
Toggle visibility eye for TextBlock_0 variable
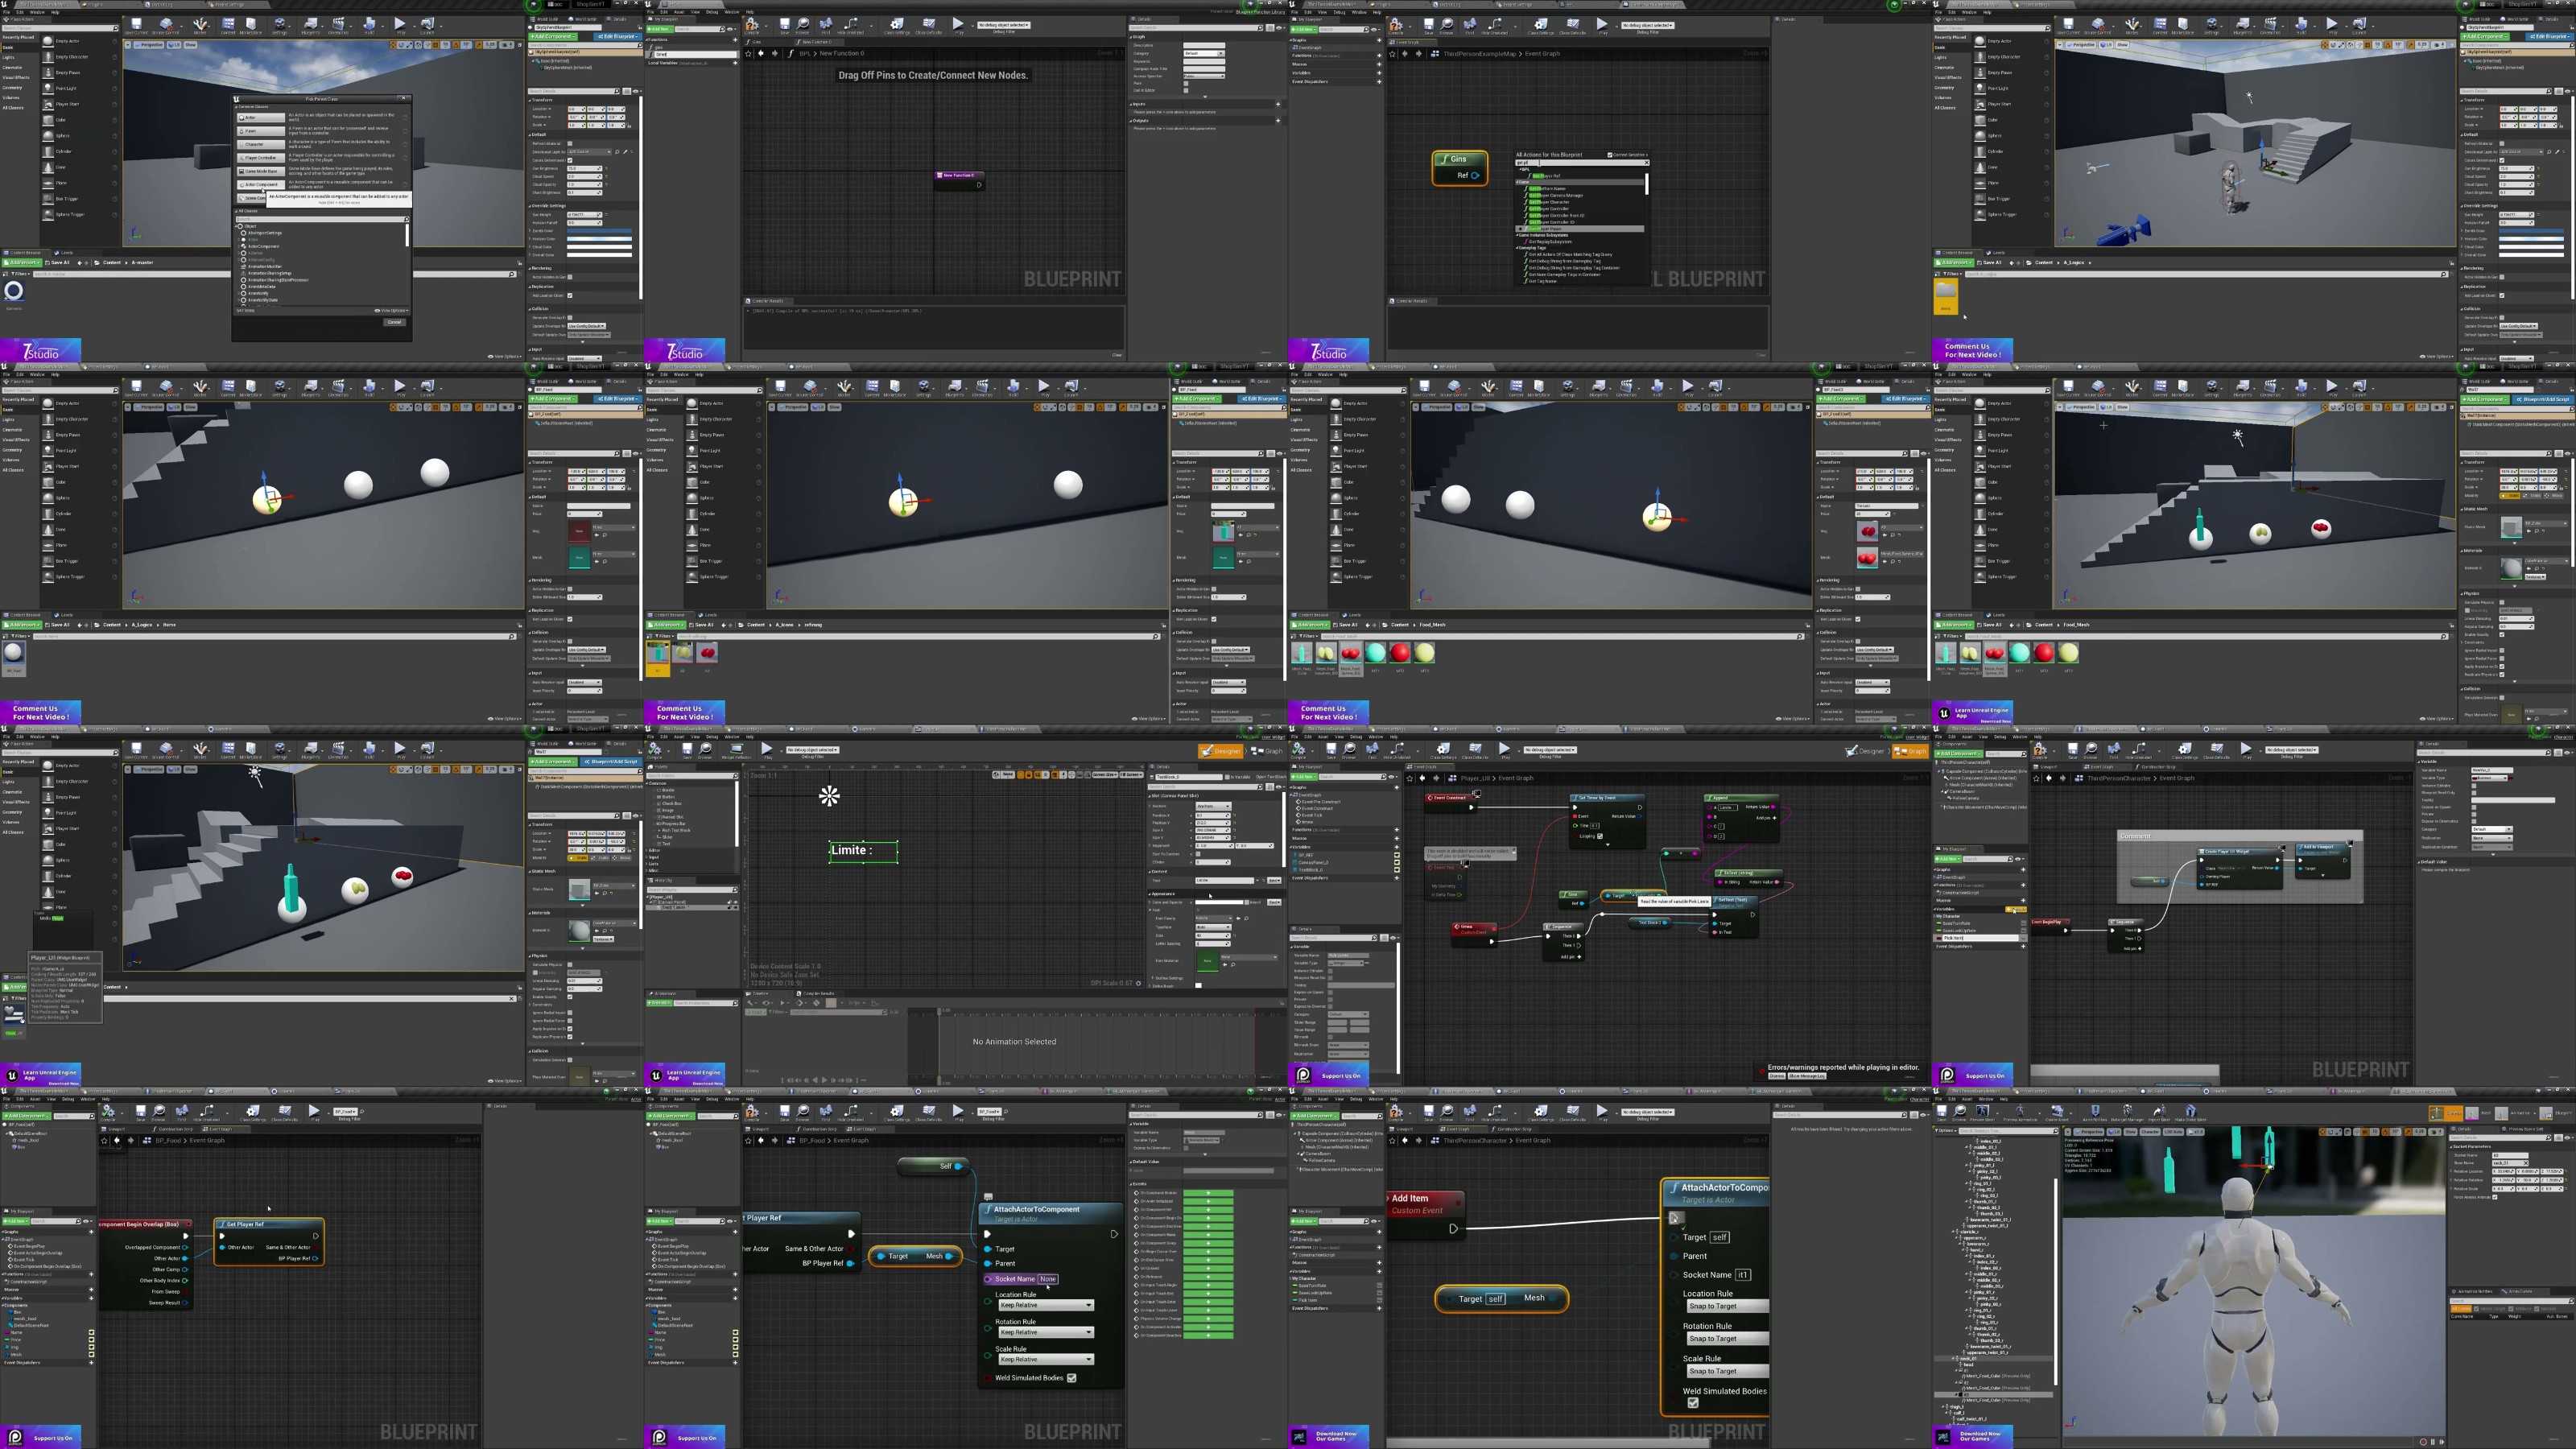pyautogui.click(x=1397, y=869)
